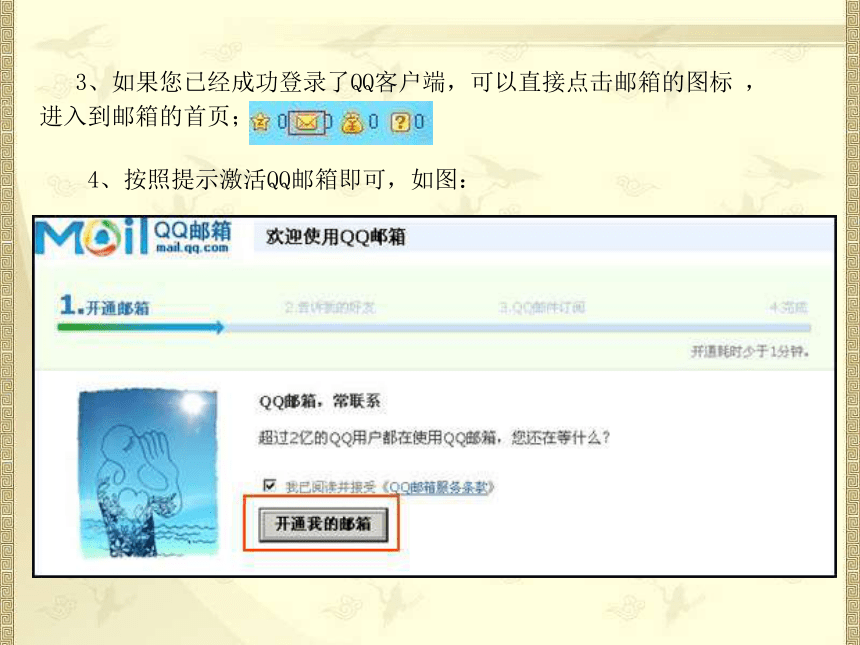This screenshot has width=860, height=645.
Task: Click the 开通耗时少于1分钟 note text
Action: pyautogui.click(x=750, y=350)
